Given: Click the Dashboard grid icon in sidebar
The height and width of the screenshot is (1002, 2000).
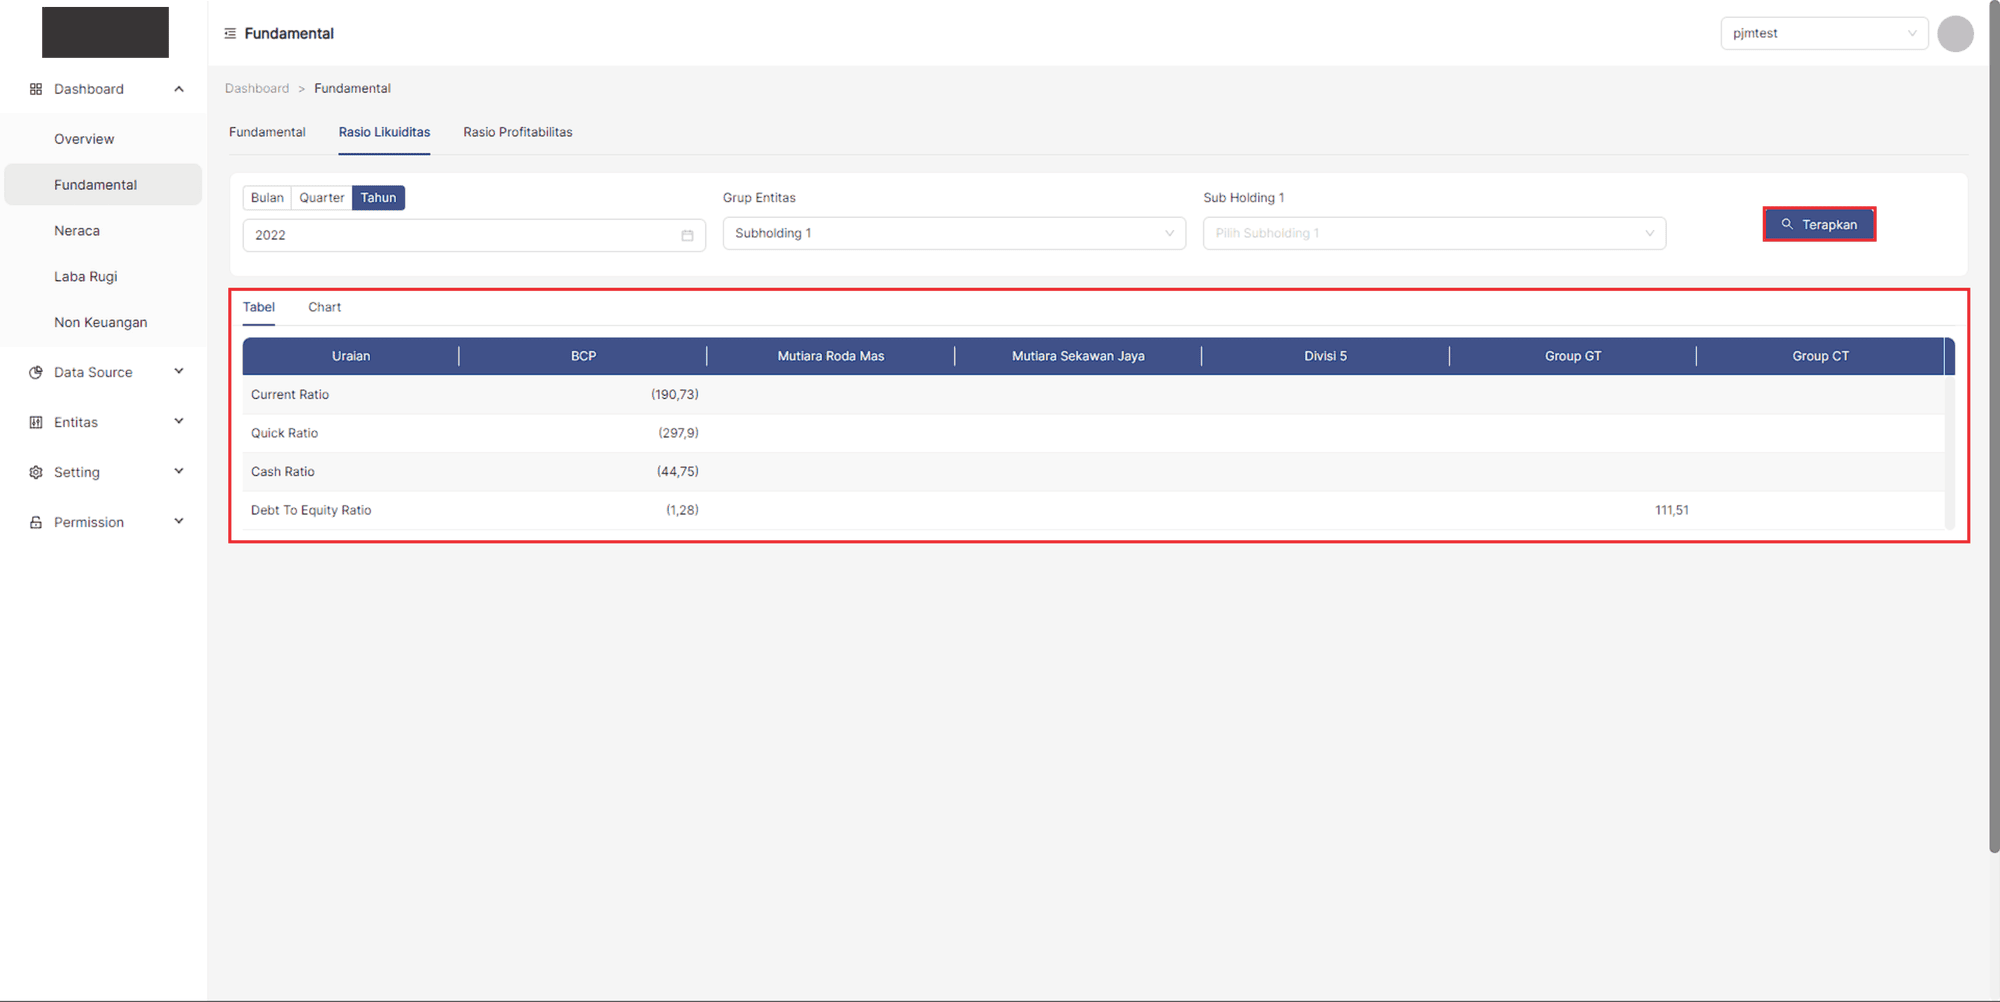Looking at the screenshot, I should point(36,89).
